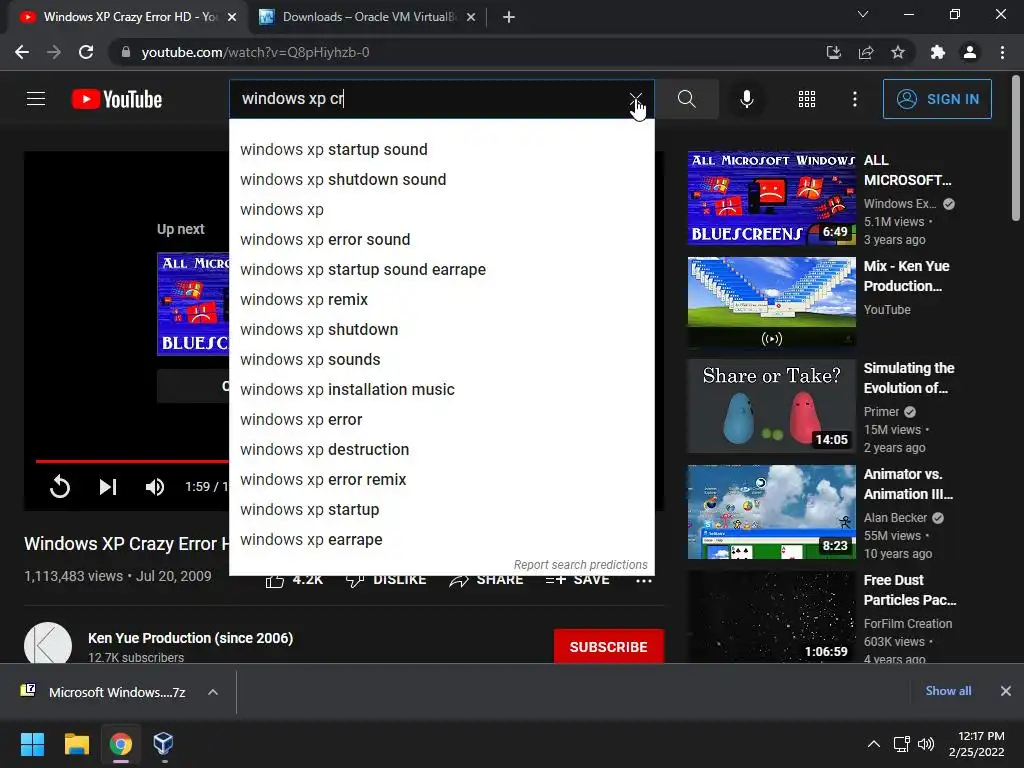View site info via the padlock icon
The width and height of the screenshot is (1024, 768).
tap(126, 52)
